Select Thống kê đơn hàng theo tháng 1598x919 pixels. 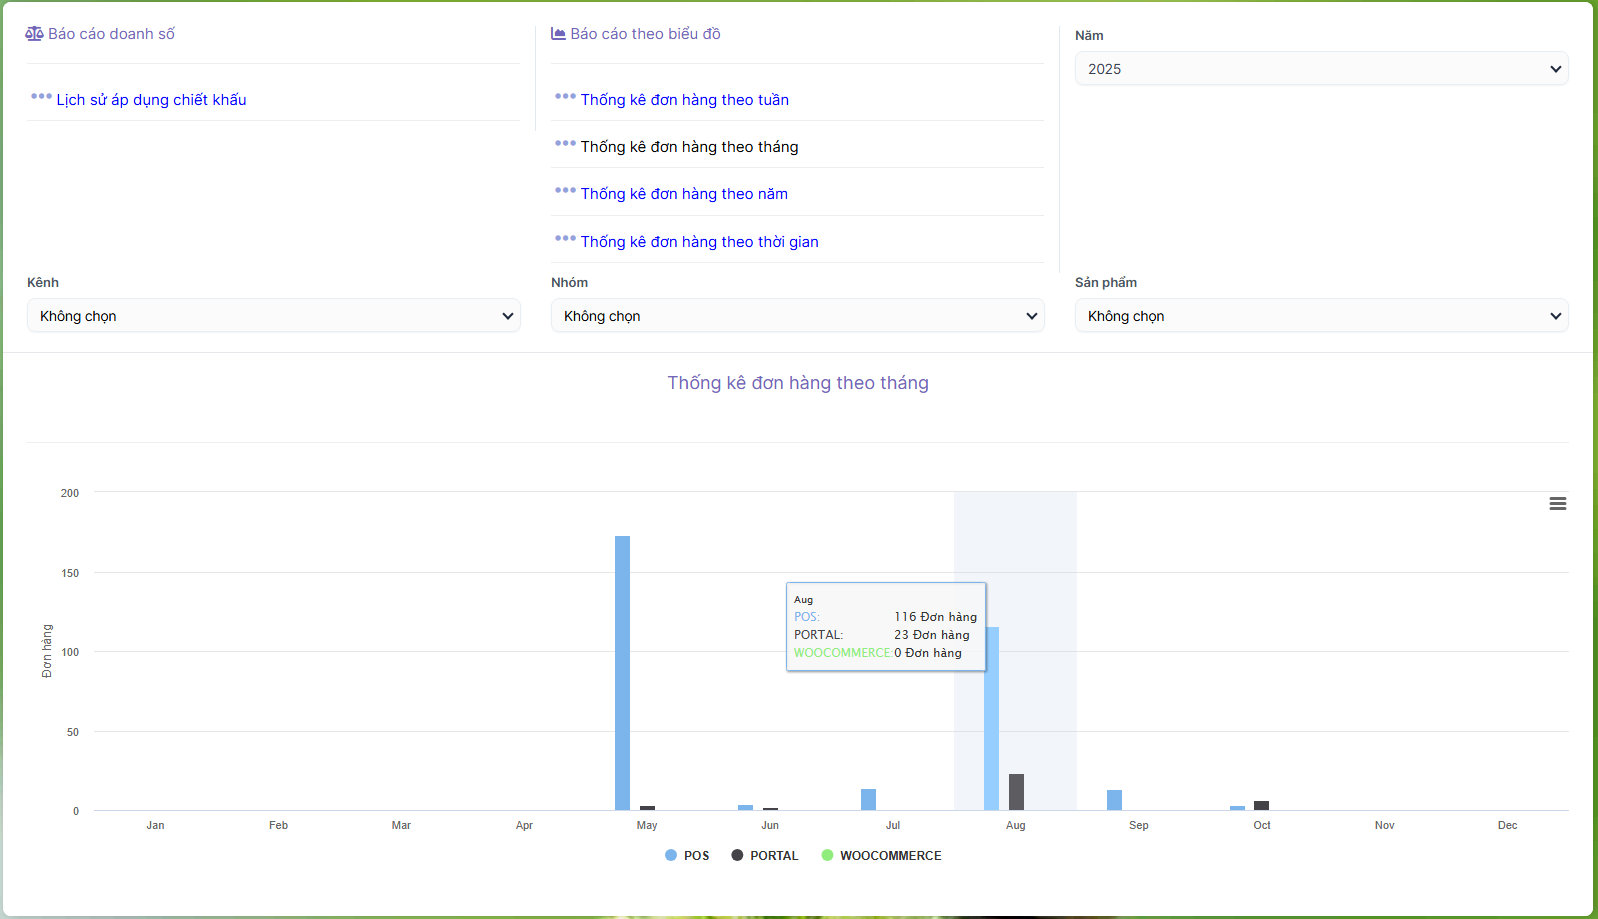[689, 147]
